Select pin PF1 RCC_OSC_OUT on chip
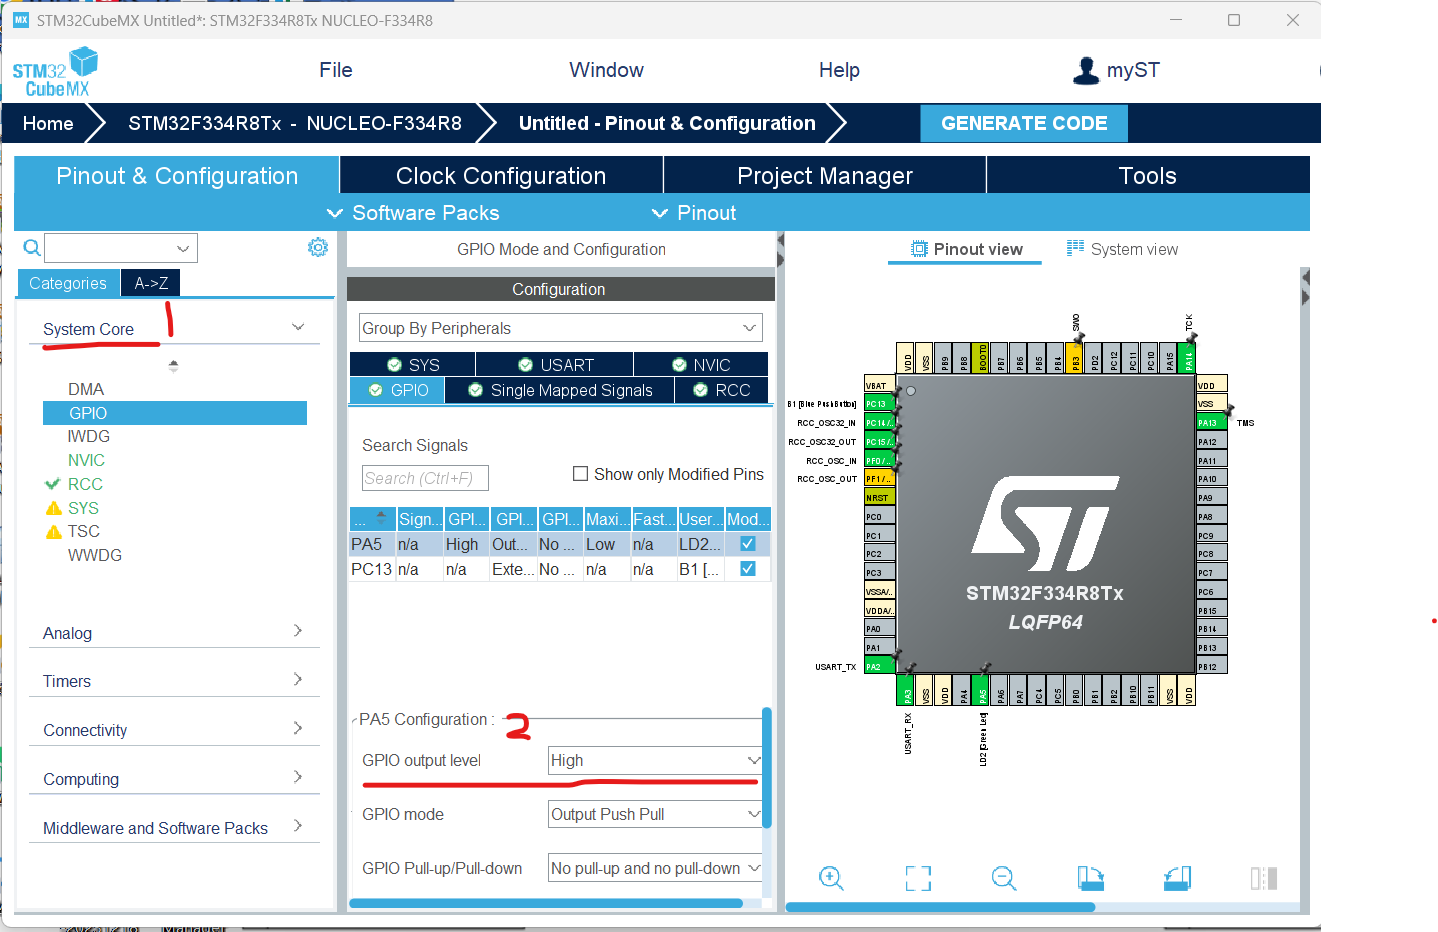The image size is (1438, 932). (879, 479)
